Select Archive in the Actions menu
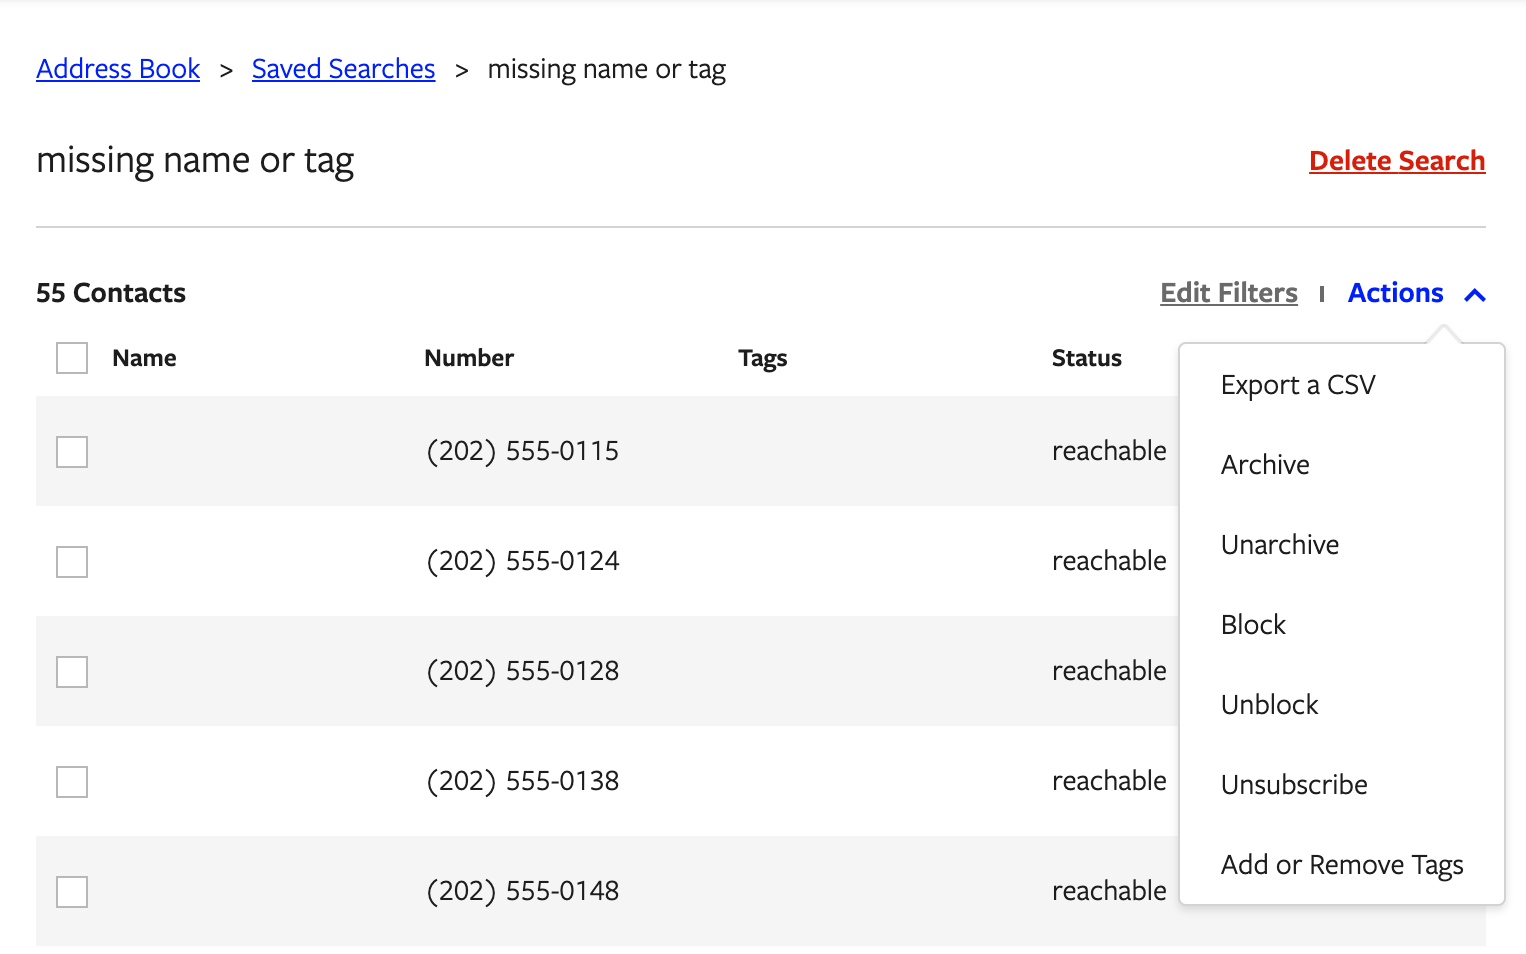Image resolution: width=1526 pixels, height=954 pixels. 1265,465
